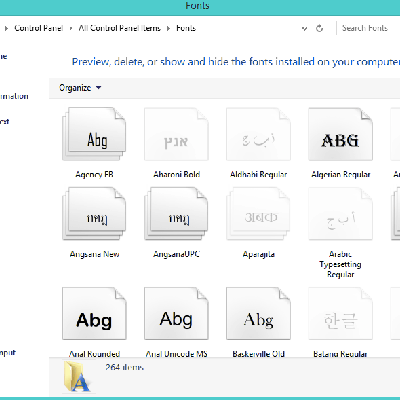Select the Arial Unicode MS font icon

pos(176,314)
